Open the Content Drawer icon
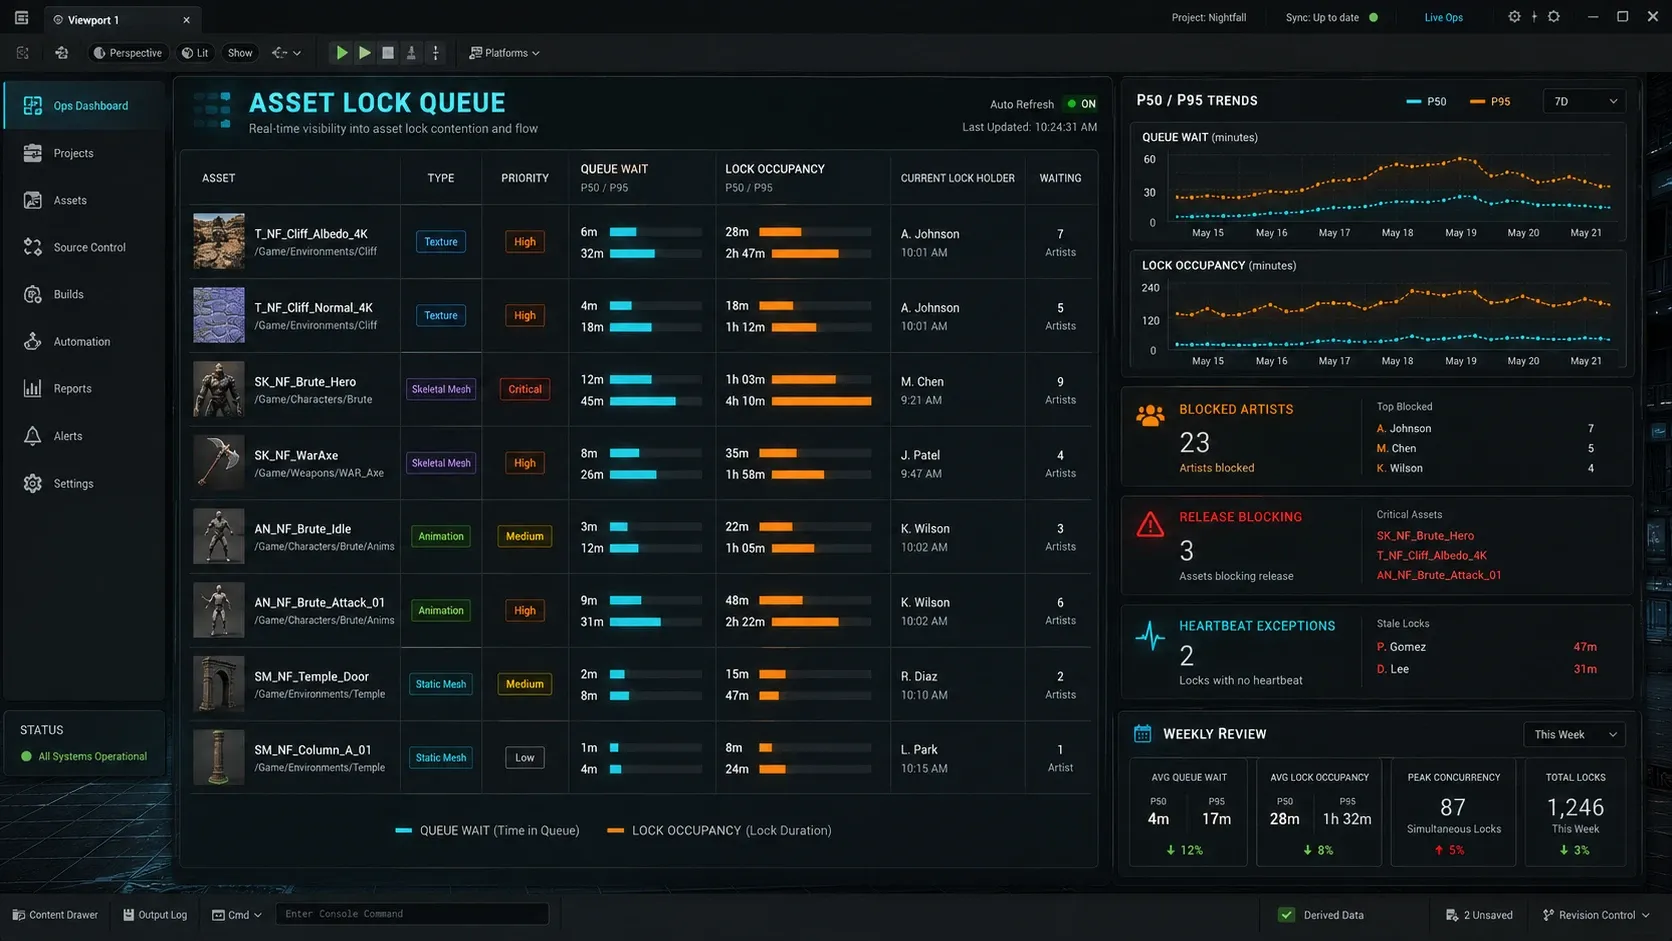Screen dimensions: 1672x941 (x=19, y=915)
